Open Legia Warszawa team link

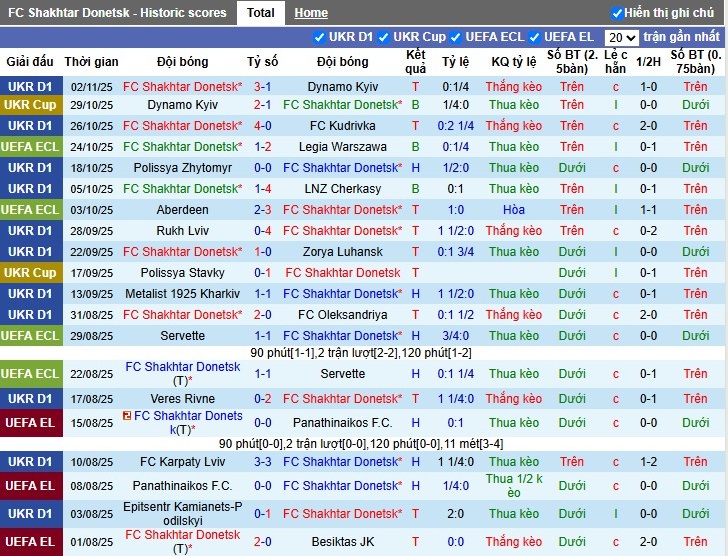[343, 147]
